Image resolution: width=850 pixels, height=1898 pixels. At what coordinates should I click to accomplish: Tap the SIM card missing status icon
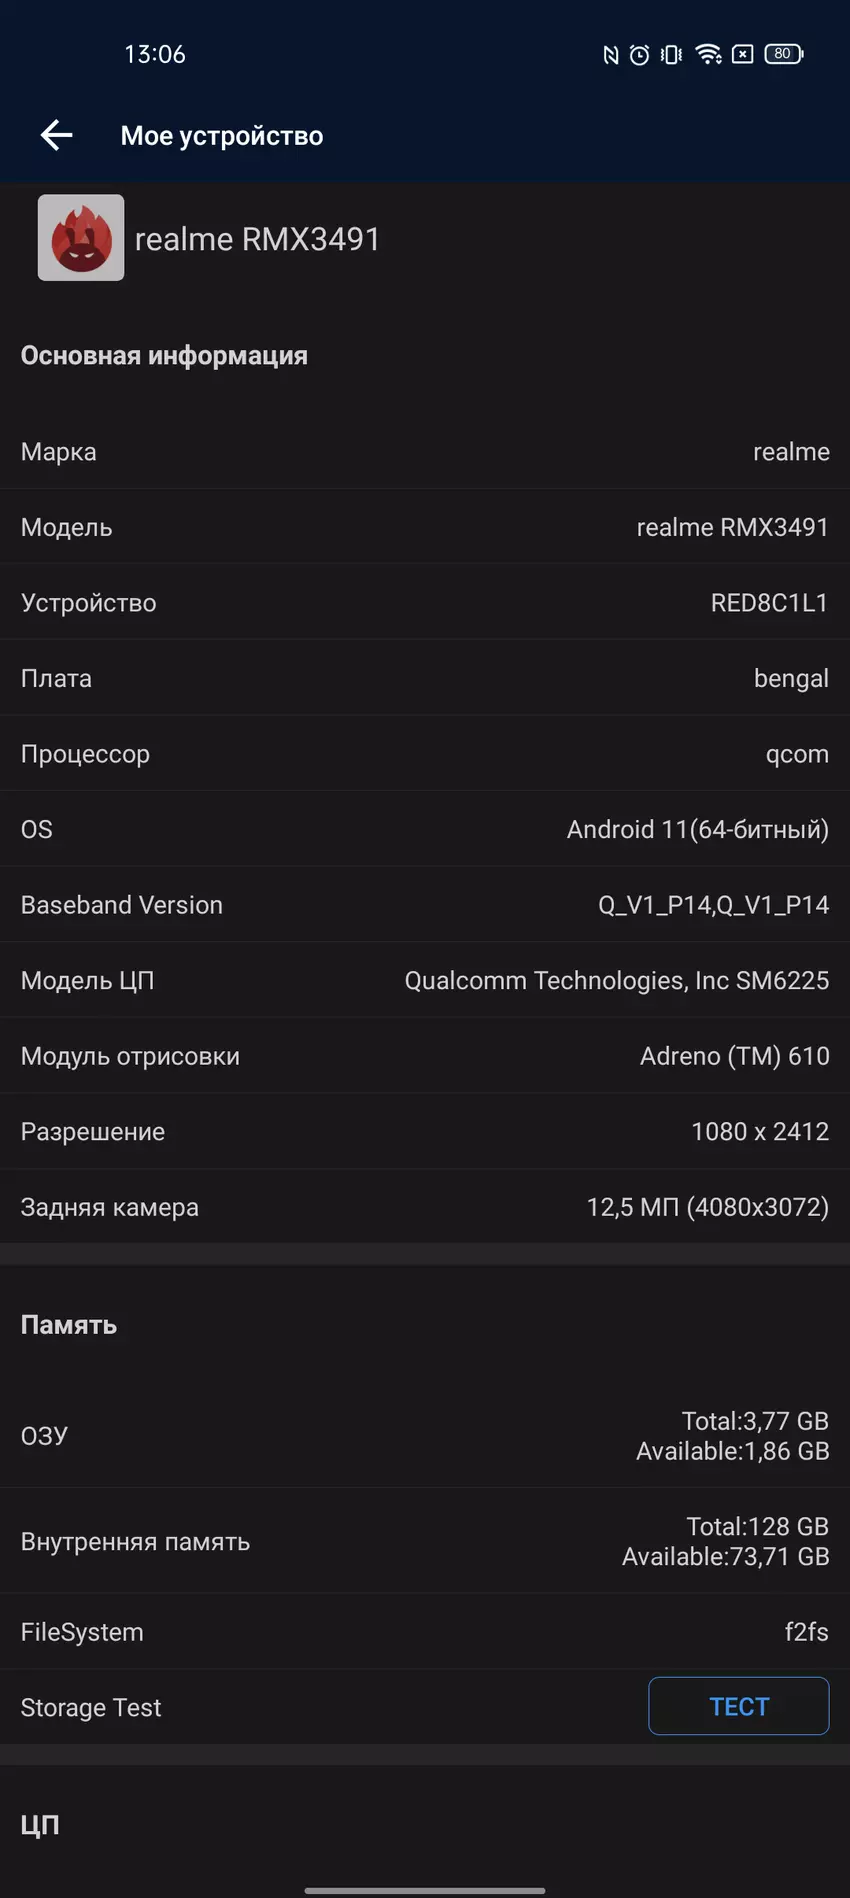tap(742, 55)
